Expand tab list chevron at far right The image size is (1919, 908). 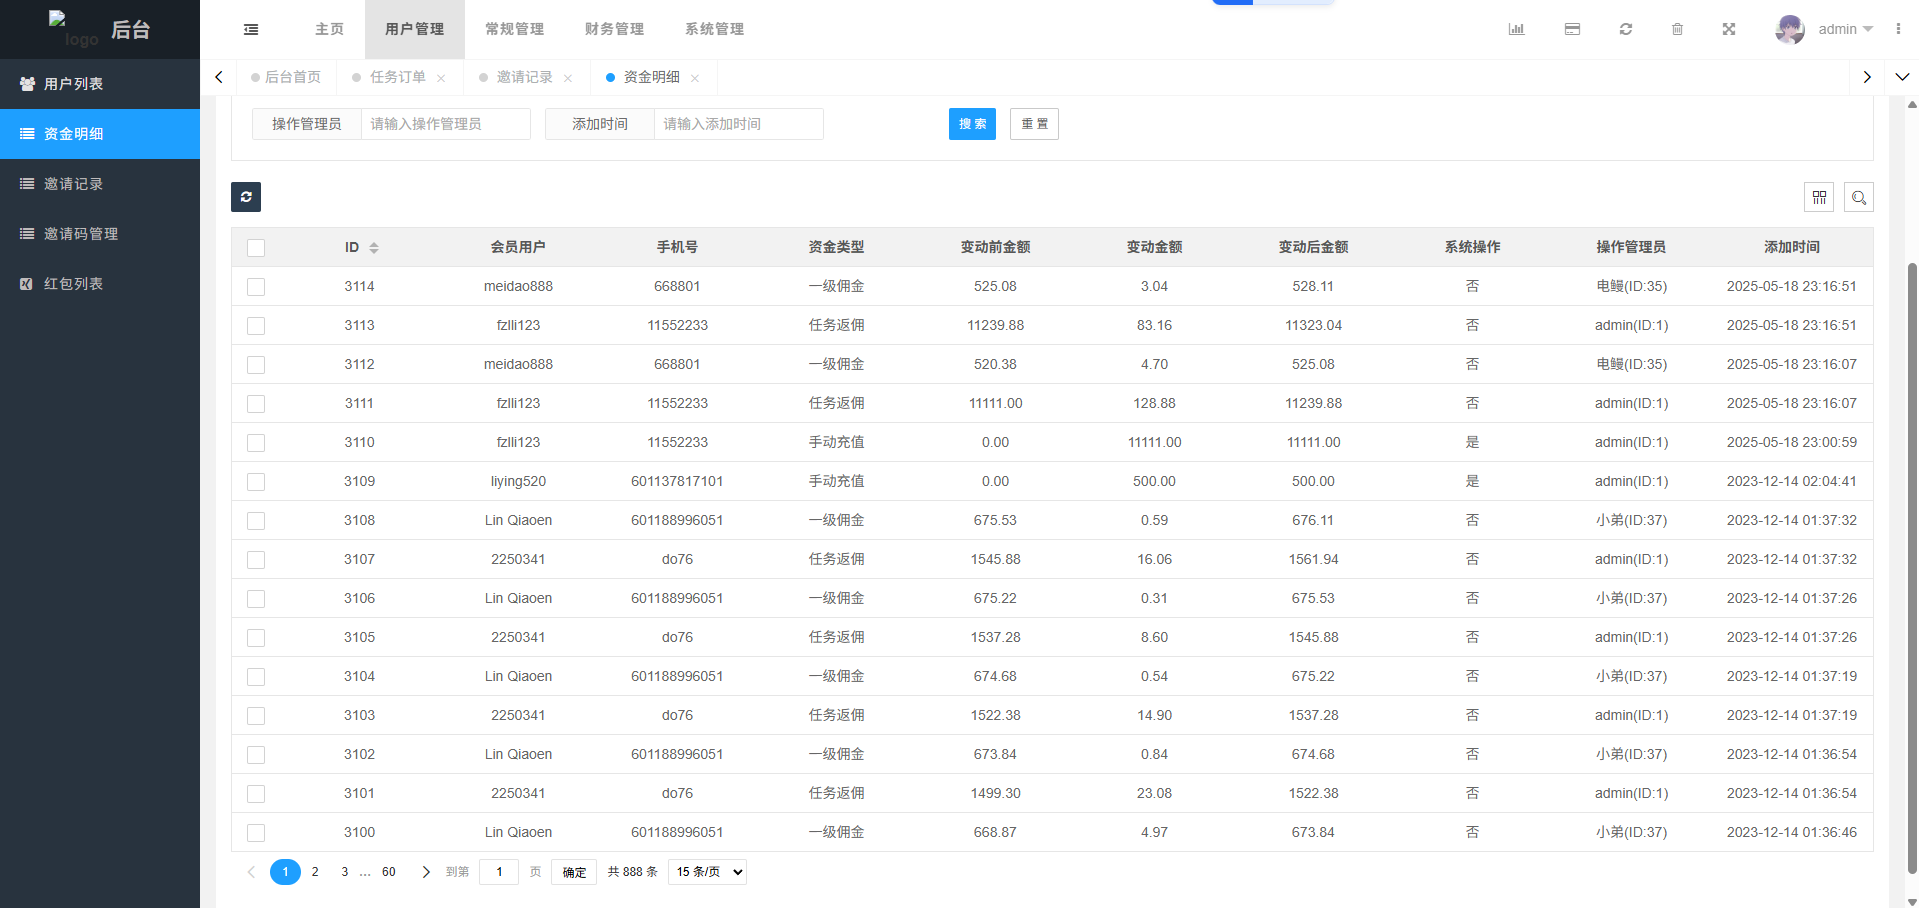pos(1902,77)
